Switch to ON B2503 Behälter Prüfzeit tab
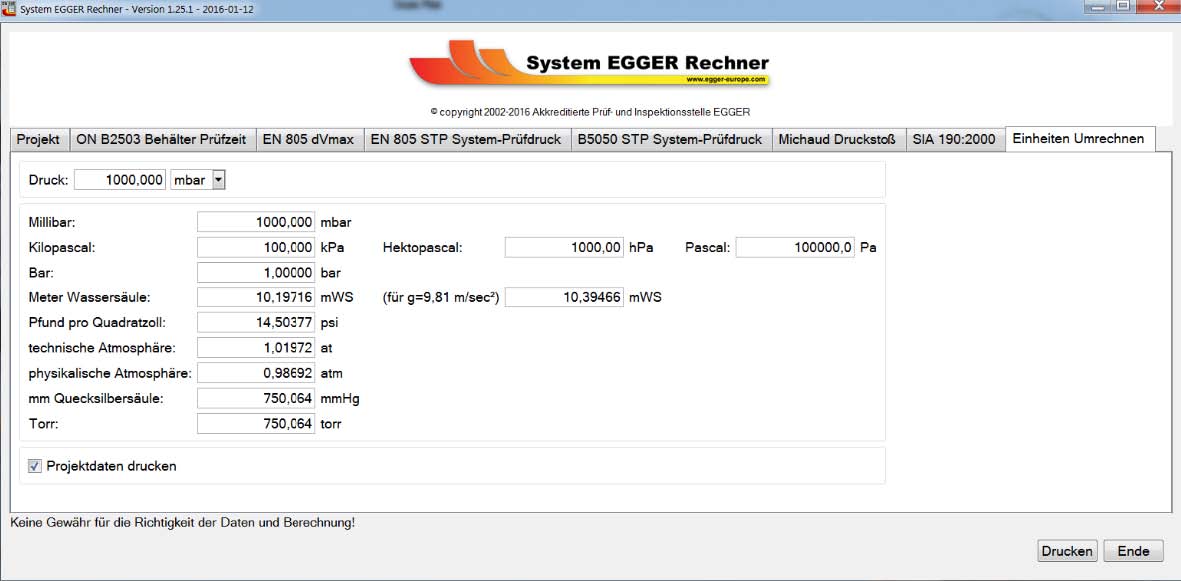The width and height of the screenshot is (1181, 581). (x=161, y=139)
